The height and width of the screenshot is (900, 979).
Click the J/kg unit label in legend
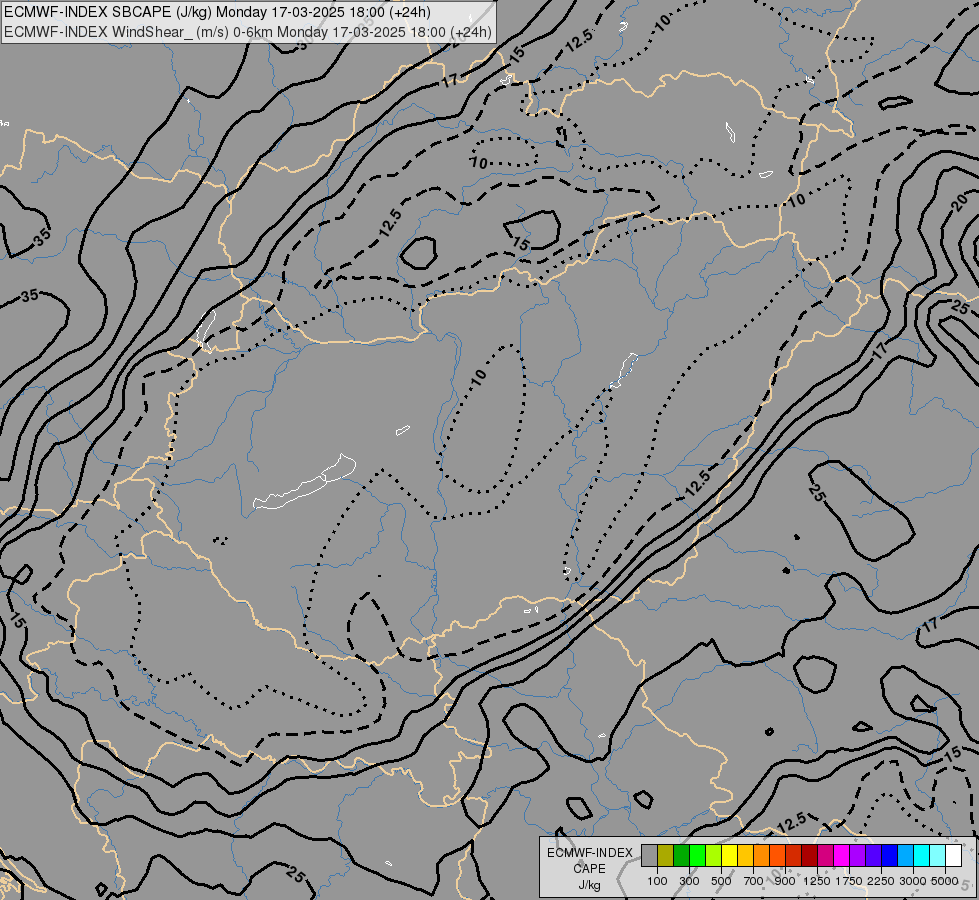point(589,885)
